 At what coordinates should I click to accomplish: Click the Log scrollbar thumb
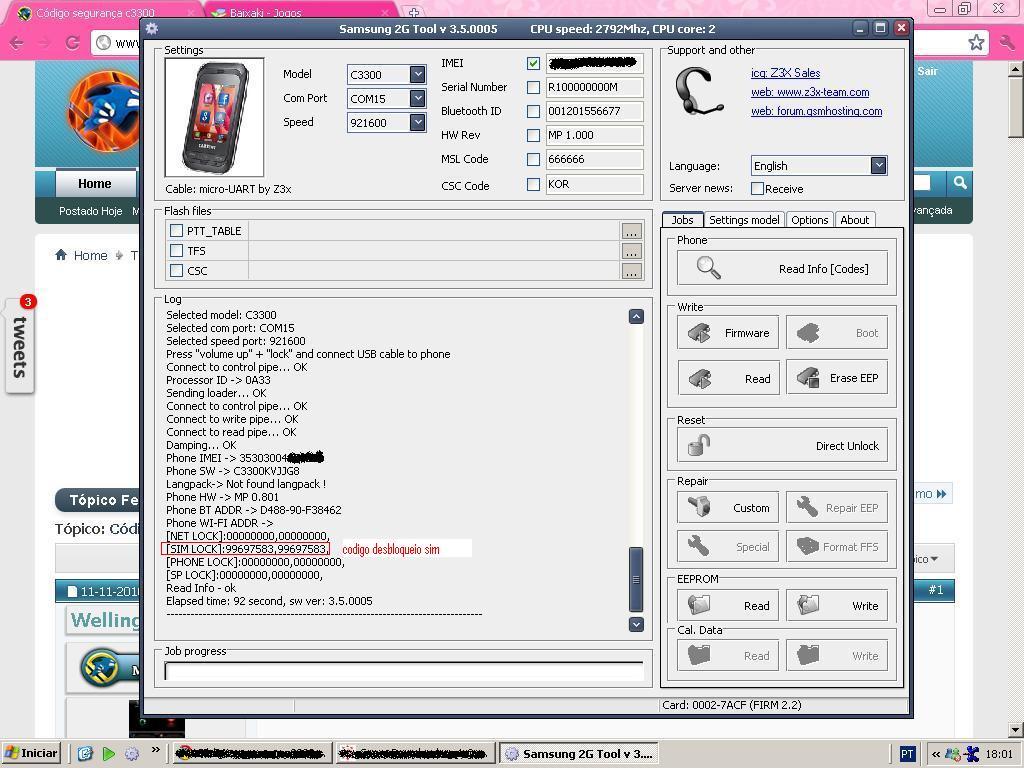click(635, 579)
